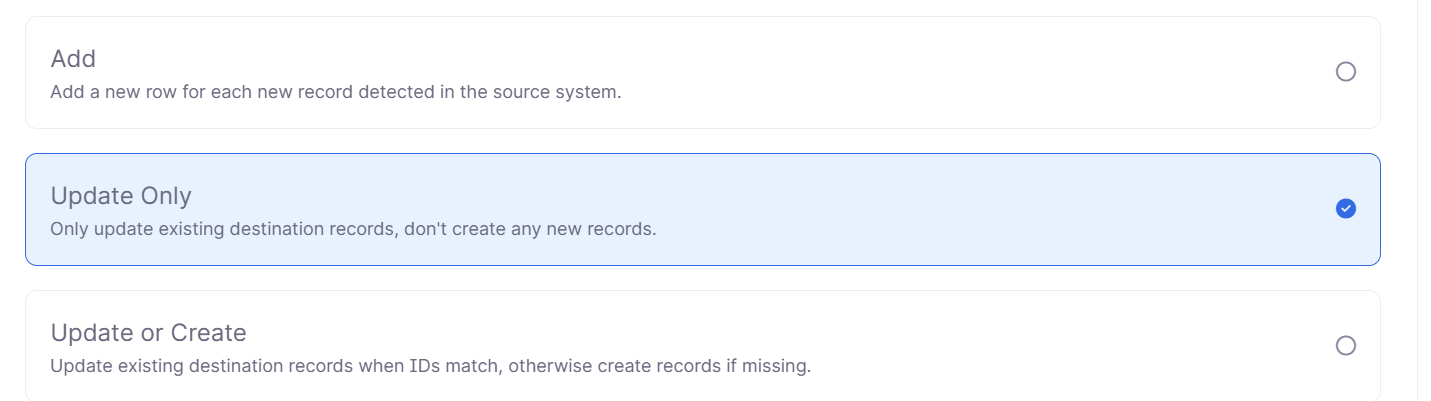Click the word "Only" in the selected heading
The width and height of the screenshot is (1431, 401).
165,196
